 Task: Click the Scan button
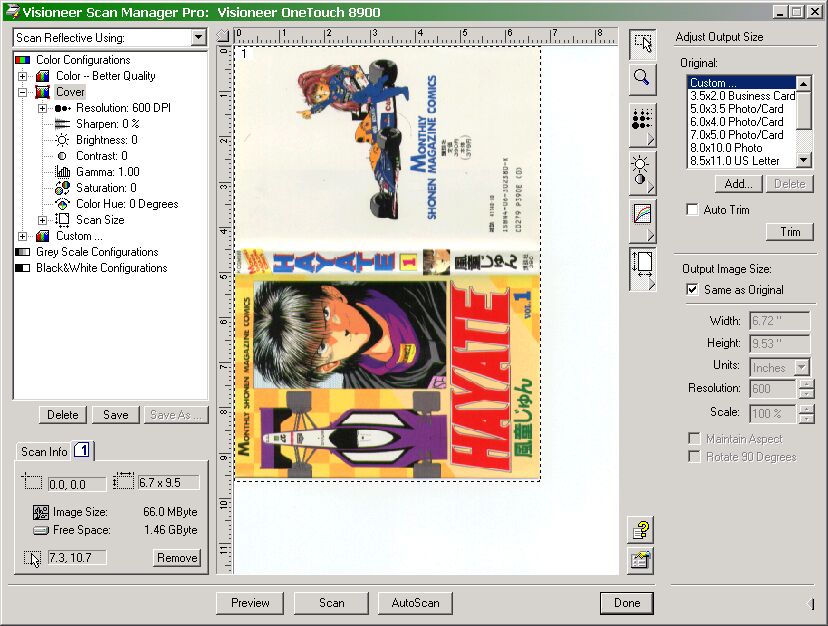331,603
